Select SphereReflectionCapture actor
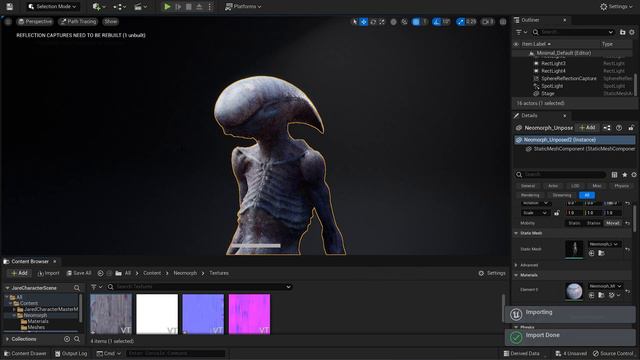Screen dimensions: 640x360 coord(569,78)
